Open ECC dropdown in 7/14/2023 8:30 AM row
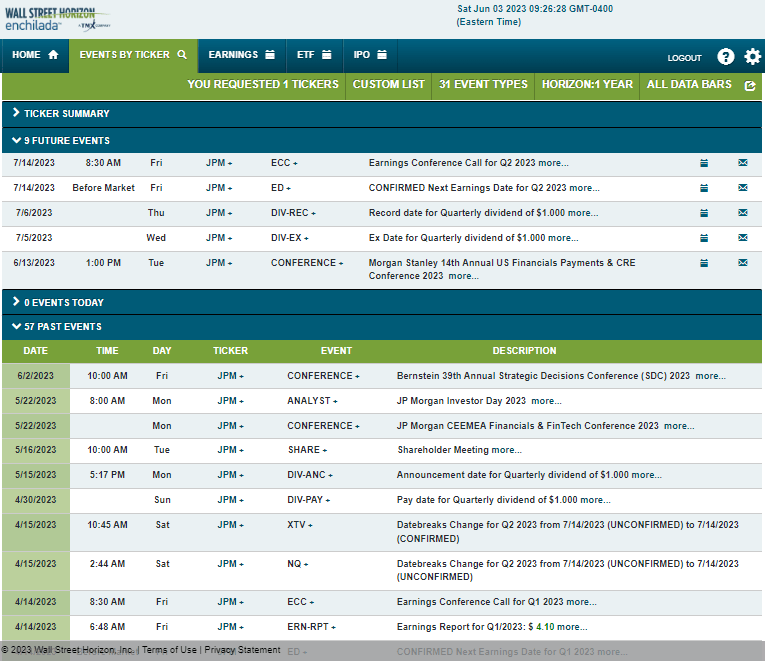Screen dimensions: 765x661 (284, 163)
